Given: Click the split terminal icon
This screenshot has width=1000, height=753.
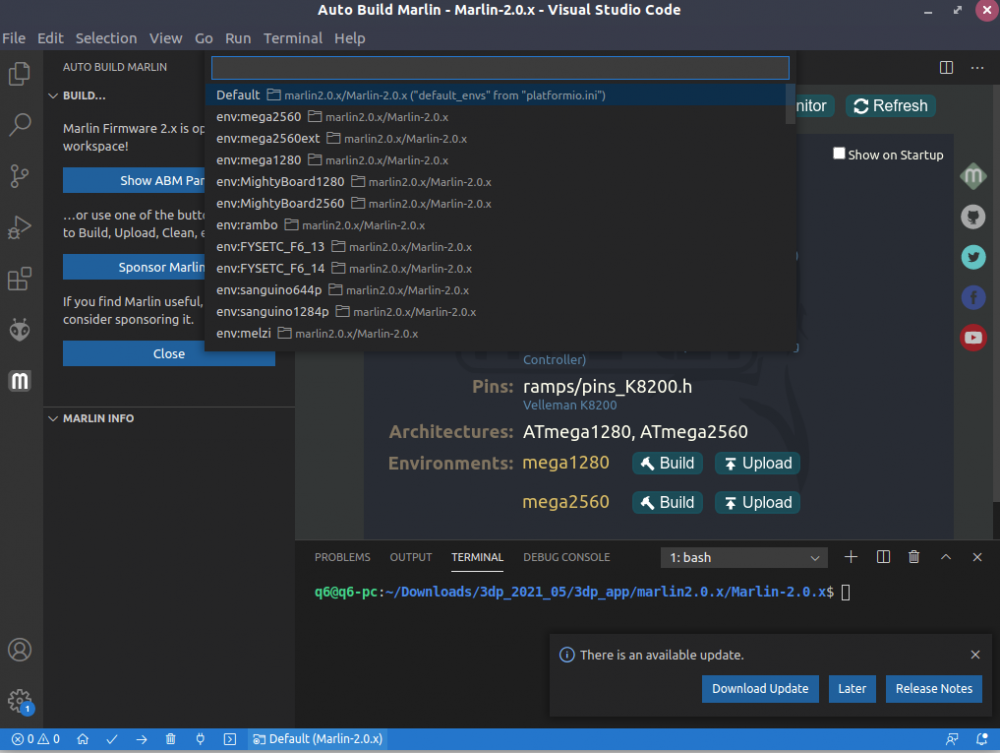Looking at the screenshot, I should pos(883,557).
